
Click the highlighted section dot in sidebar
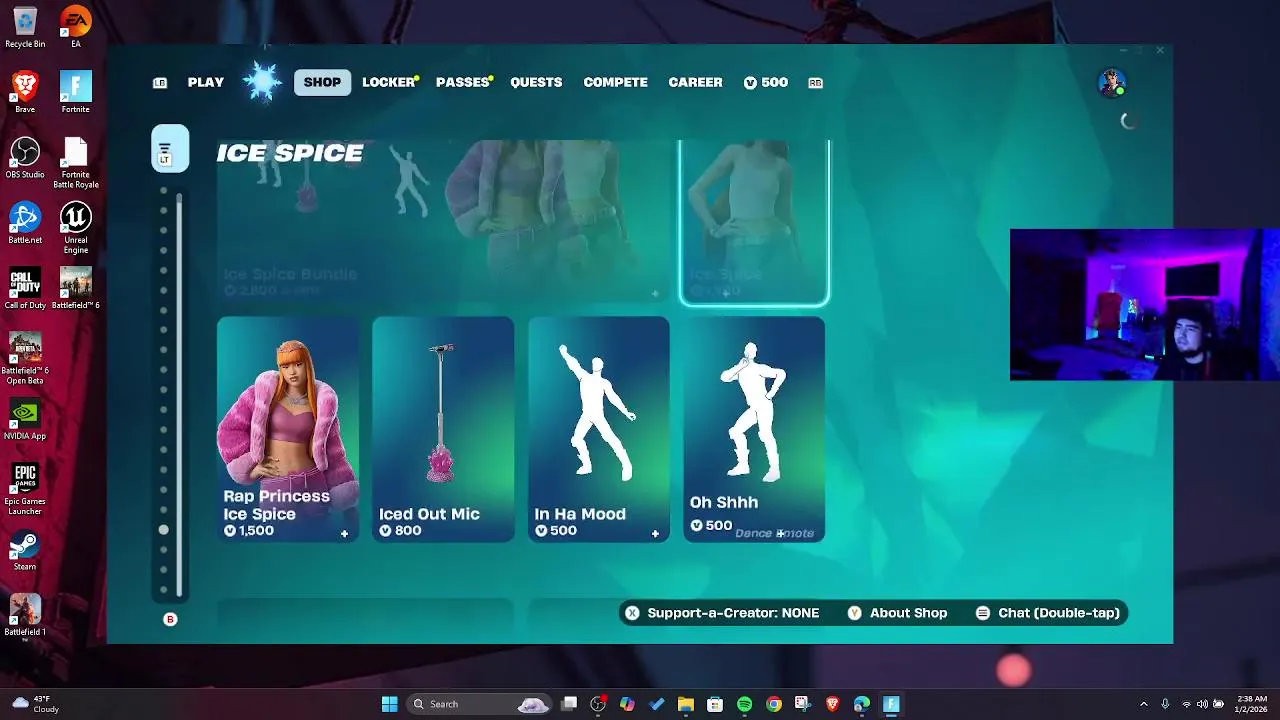(x=164, y=530)
